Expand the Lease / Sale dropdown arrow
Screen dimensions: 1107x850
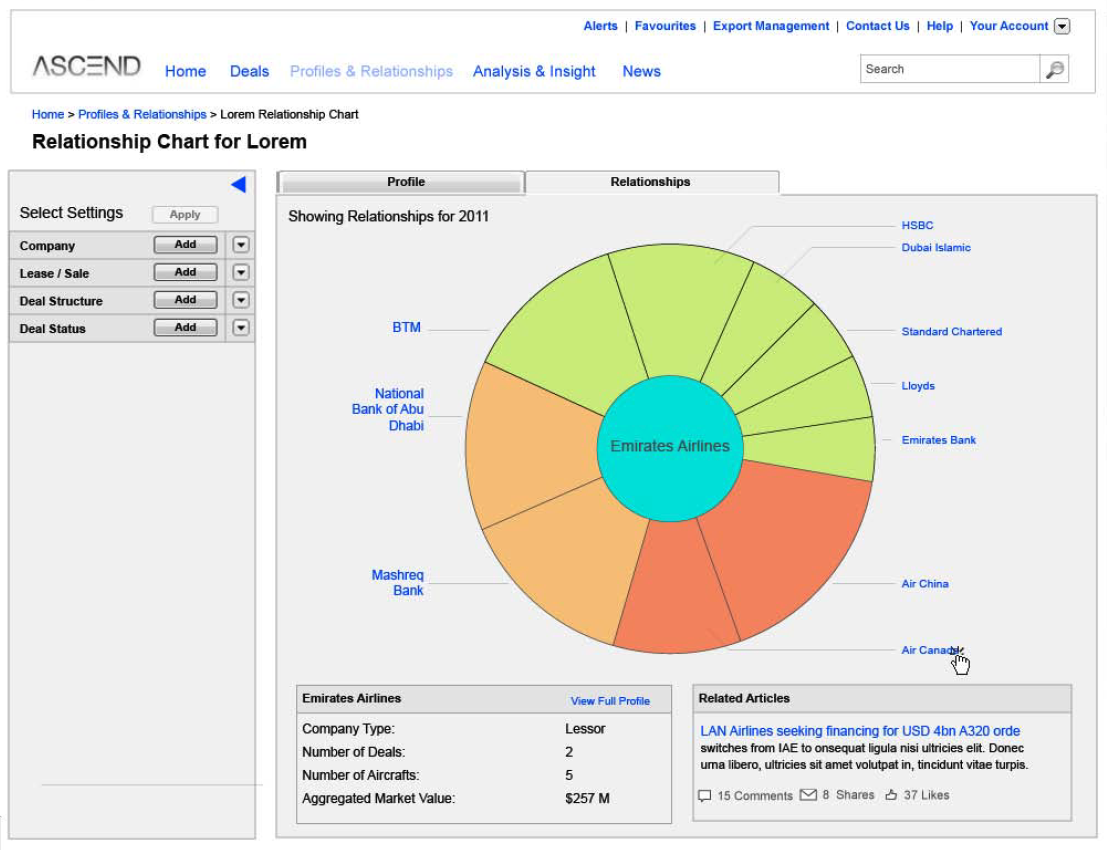(241, 273)
